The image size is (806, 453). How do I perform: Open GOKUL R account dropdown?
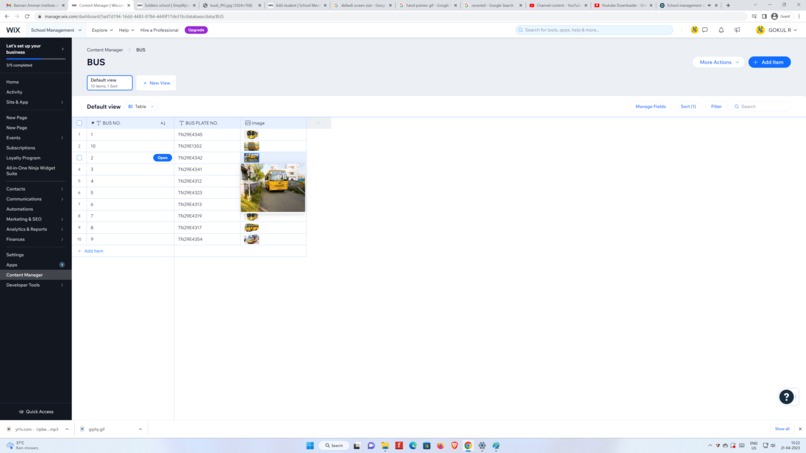[x=776, y=30]
